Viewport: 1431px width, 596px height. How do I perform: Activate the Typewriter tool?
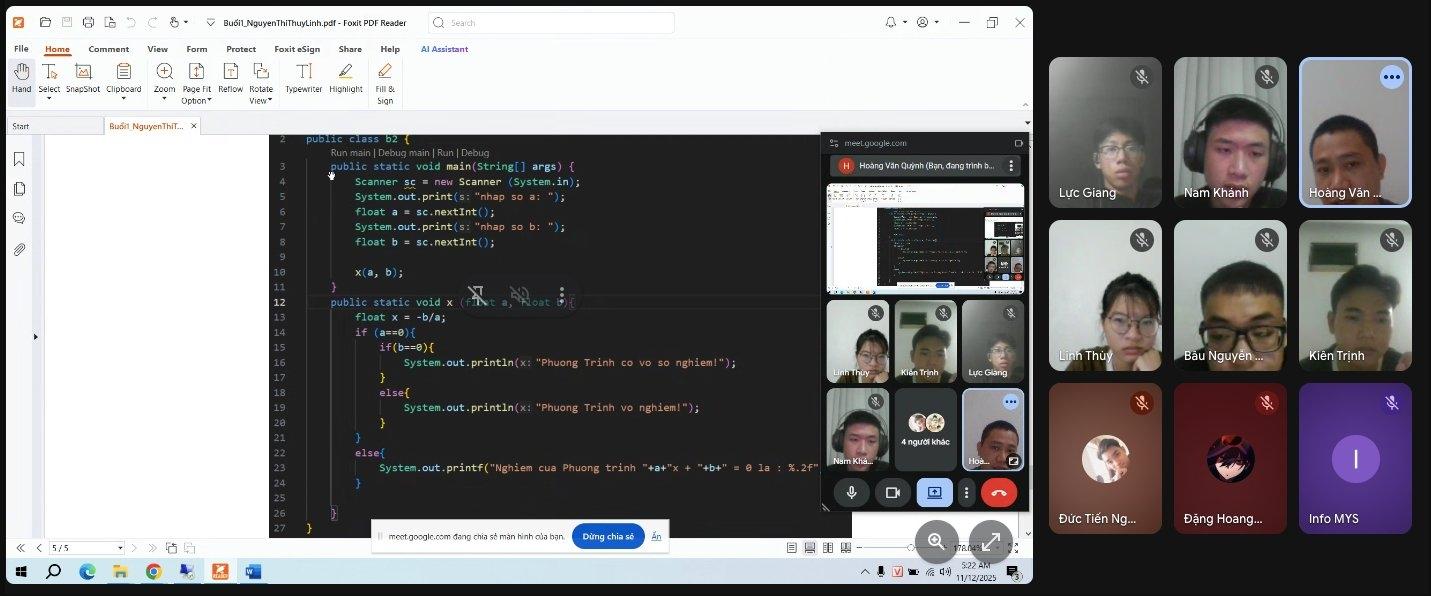(304, 78)
